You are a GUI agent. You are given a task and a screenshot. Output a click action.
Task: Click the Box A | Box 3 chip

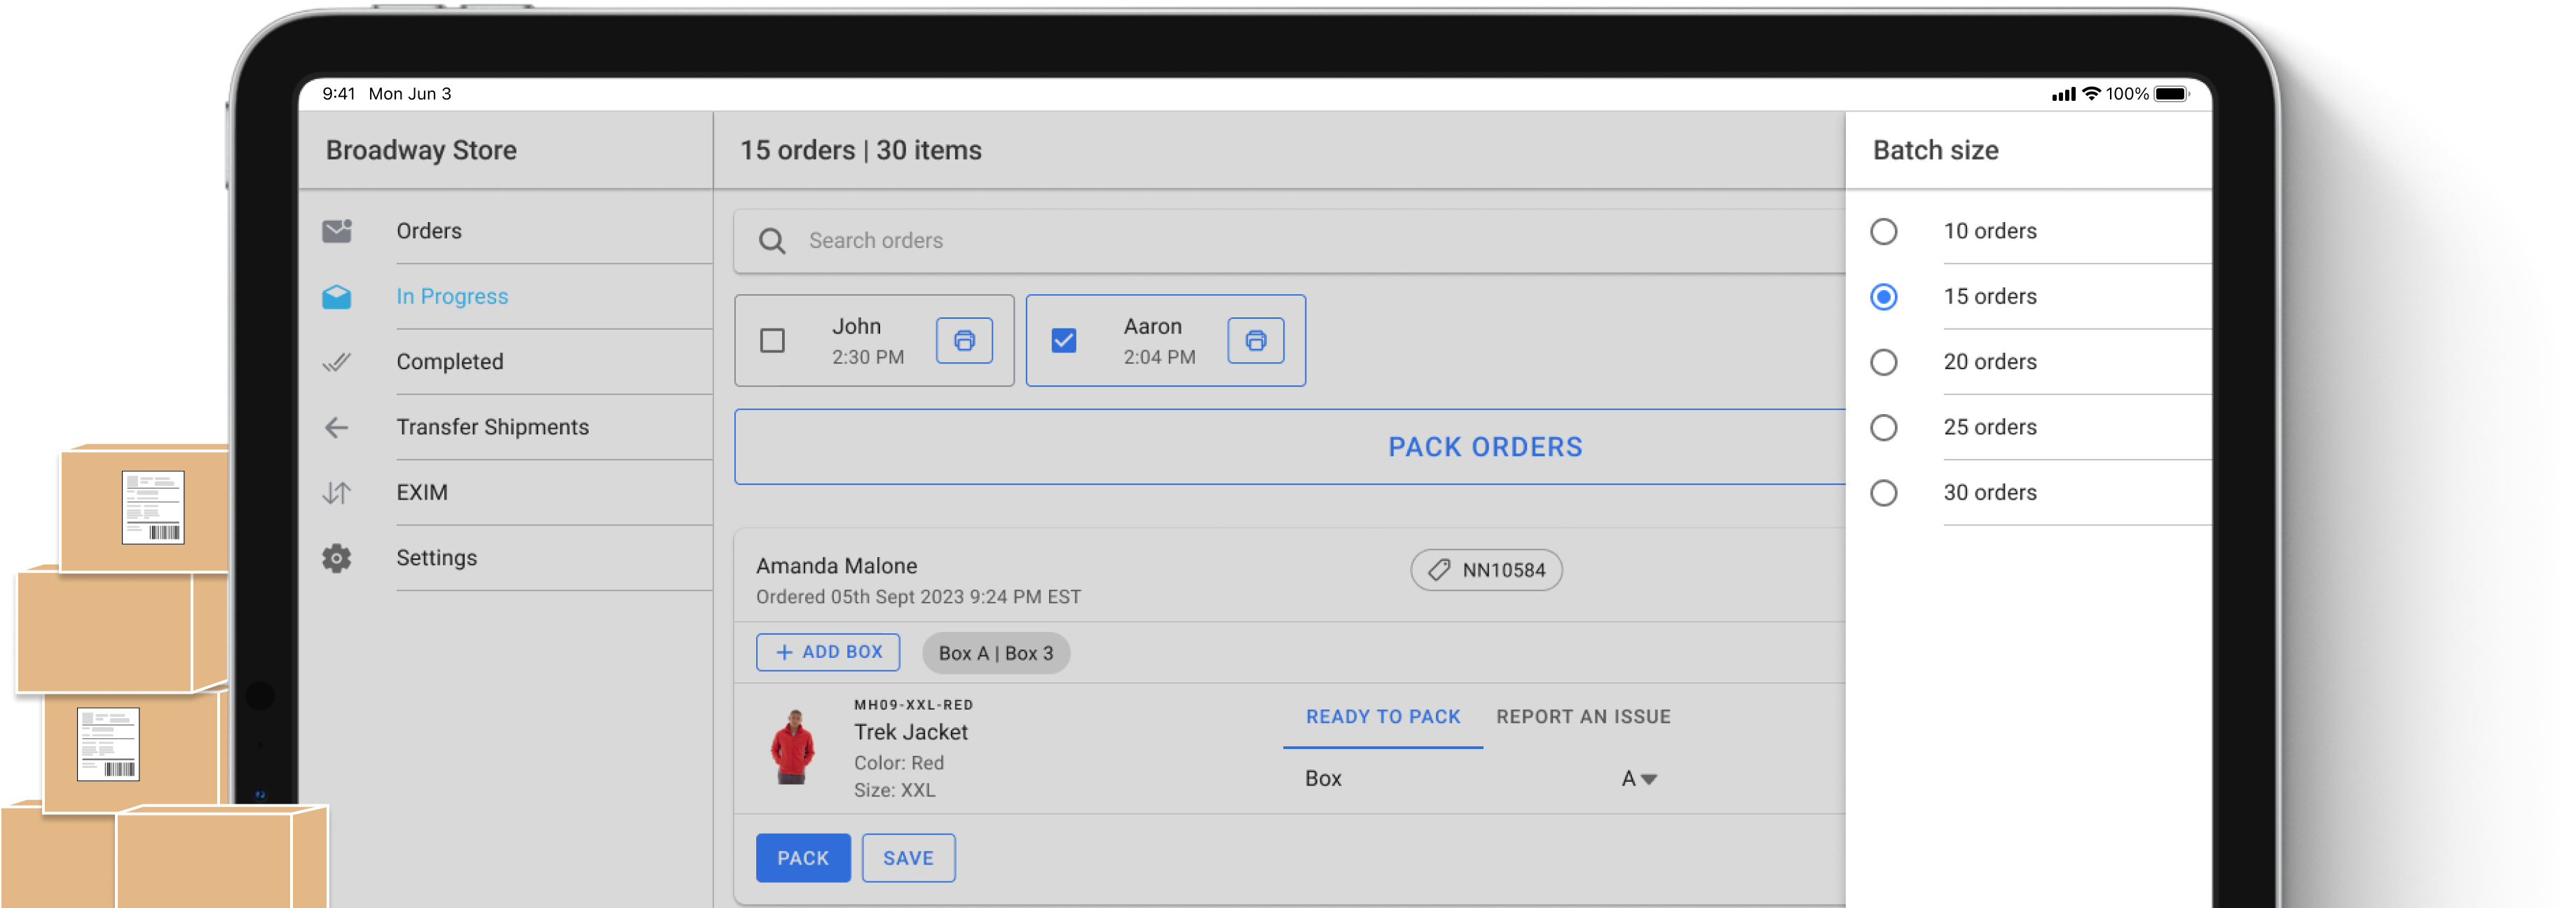click(996, 653)
